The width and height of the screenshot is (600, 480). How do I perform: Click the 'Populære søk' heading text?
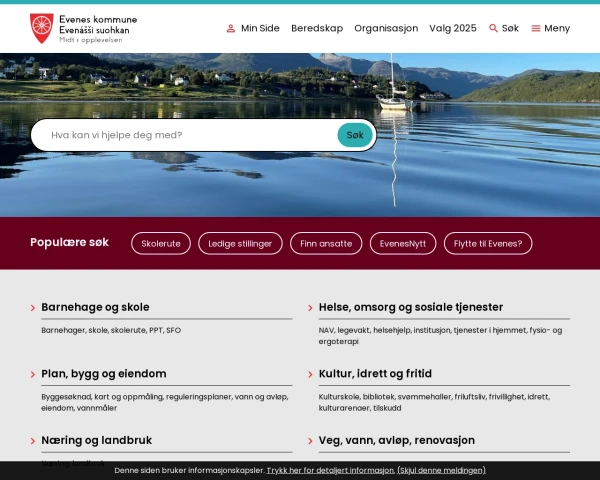click(69, 242)
